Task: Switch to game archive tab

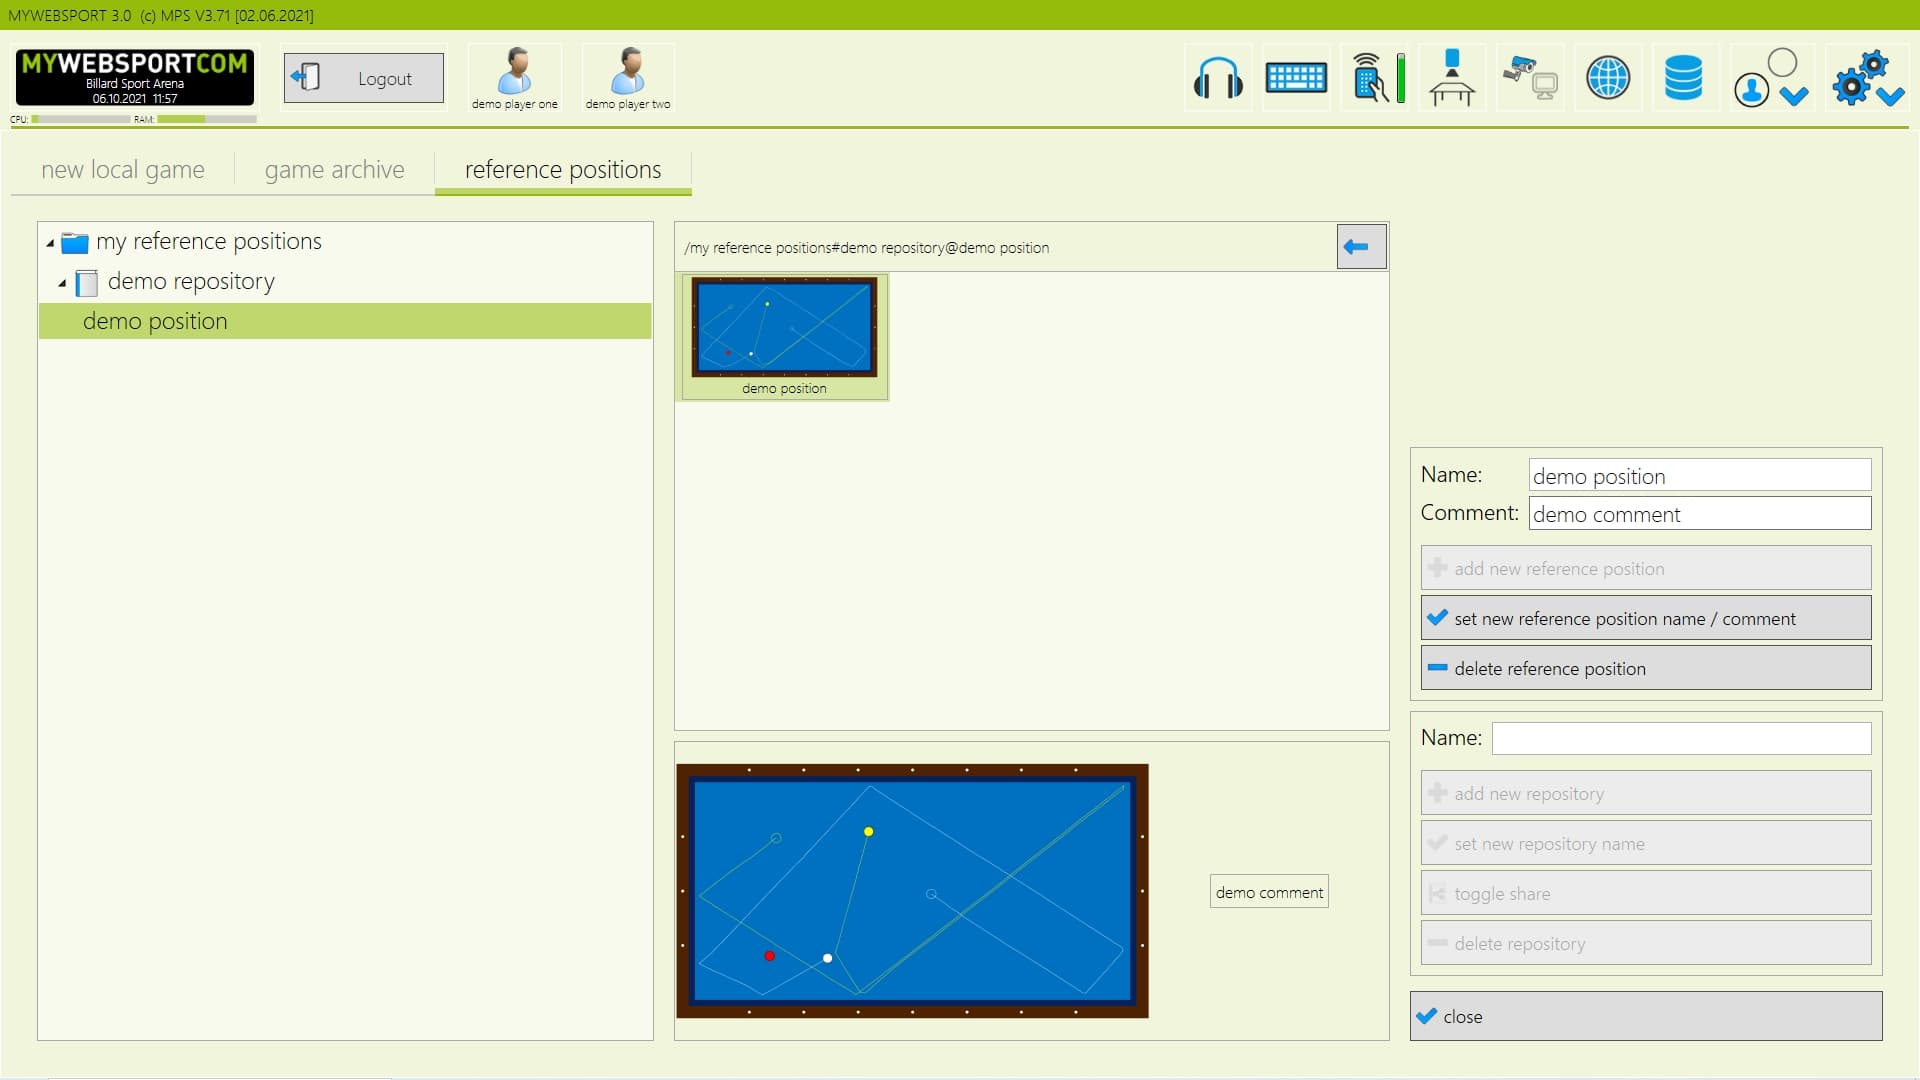Action: [x=335, y=170]
